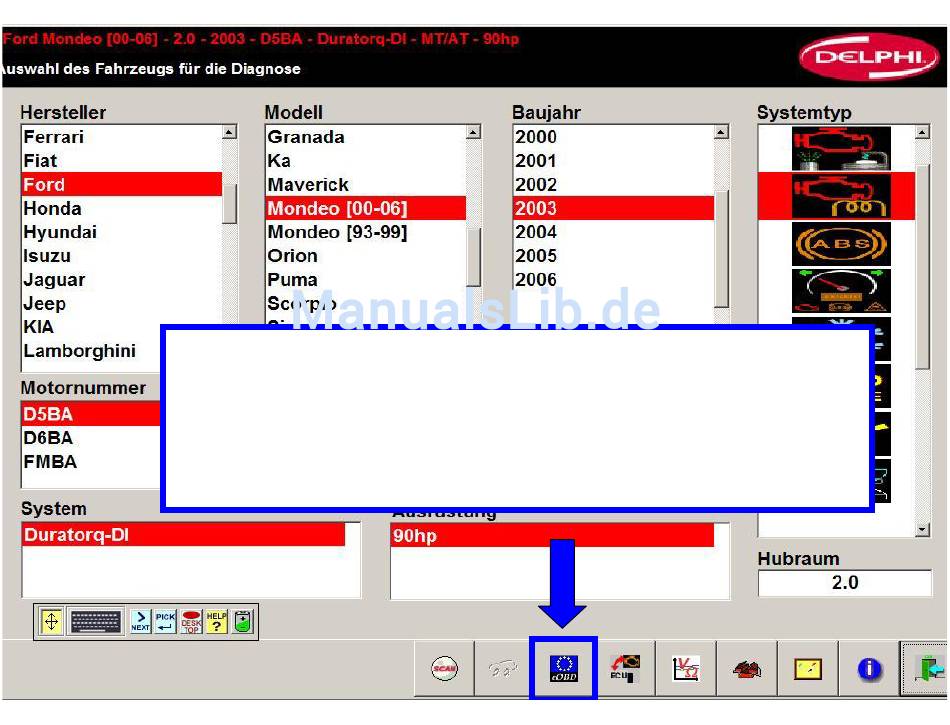Exit via the green door icon
Image resolution: width=950 pixels, height=725 pixels.
click(x=925, y=669)
